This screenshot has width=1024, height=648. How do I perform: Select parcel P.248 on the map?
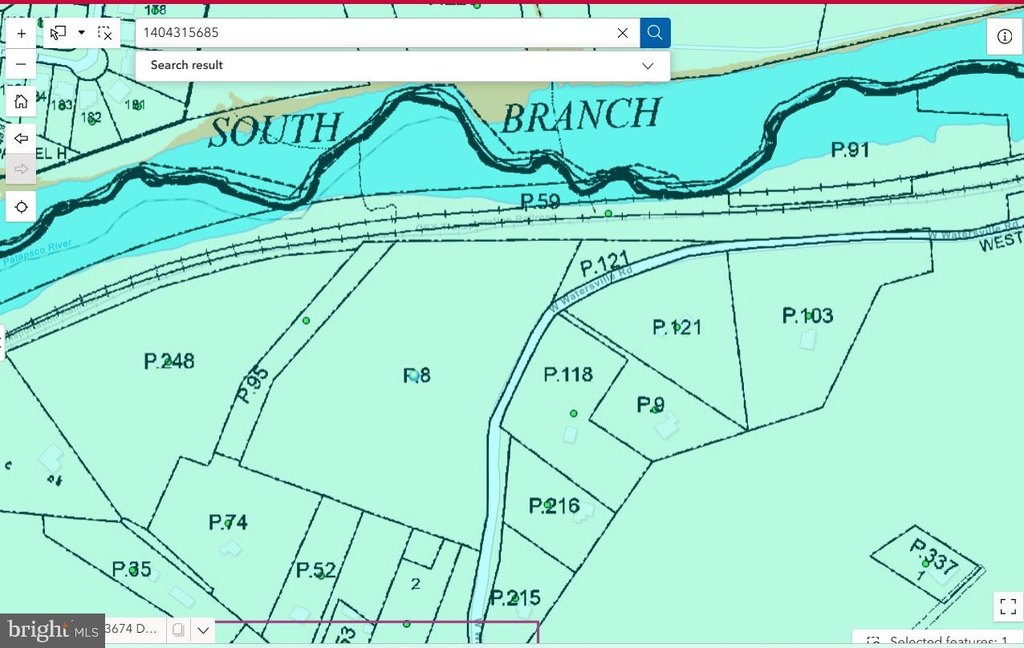point(169,361)
